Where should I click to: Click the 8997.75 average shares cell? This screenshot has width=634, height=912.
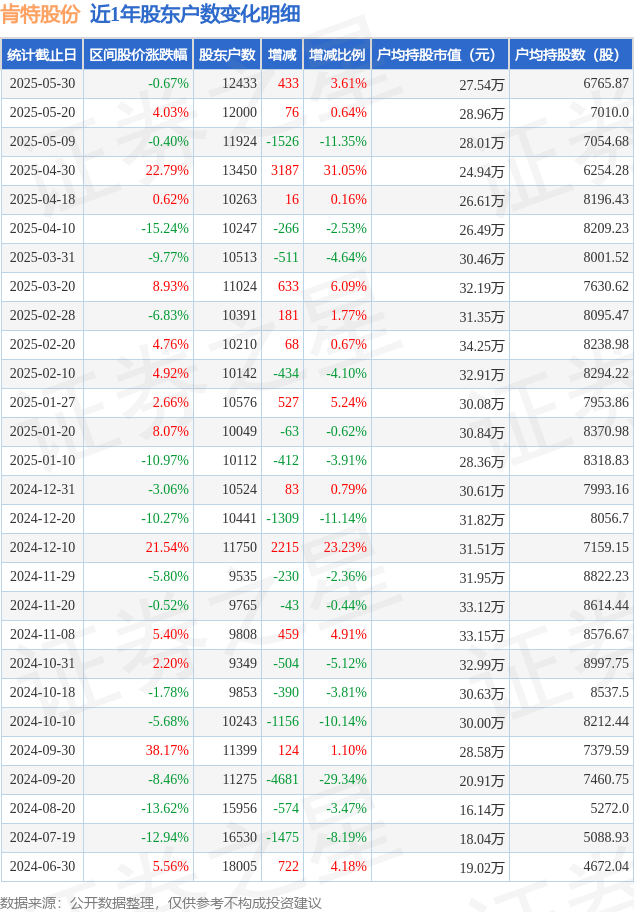[x=571, y=664]
